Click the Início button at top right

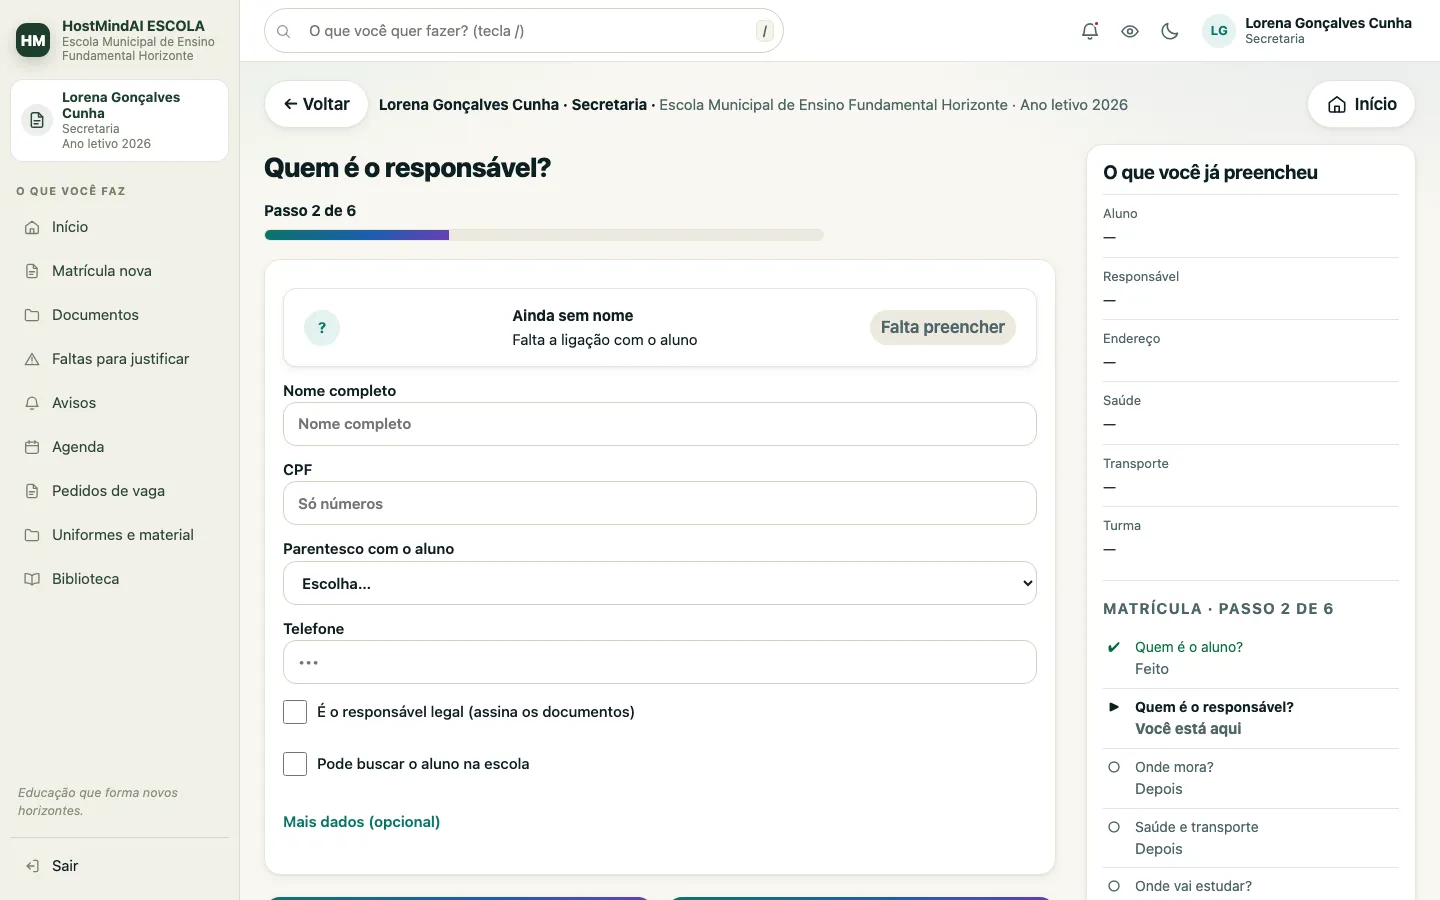click(1361, 104)
